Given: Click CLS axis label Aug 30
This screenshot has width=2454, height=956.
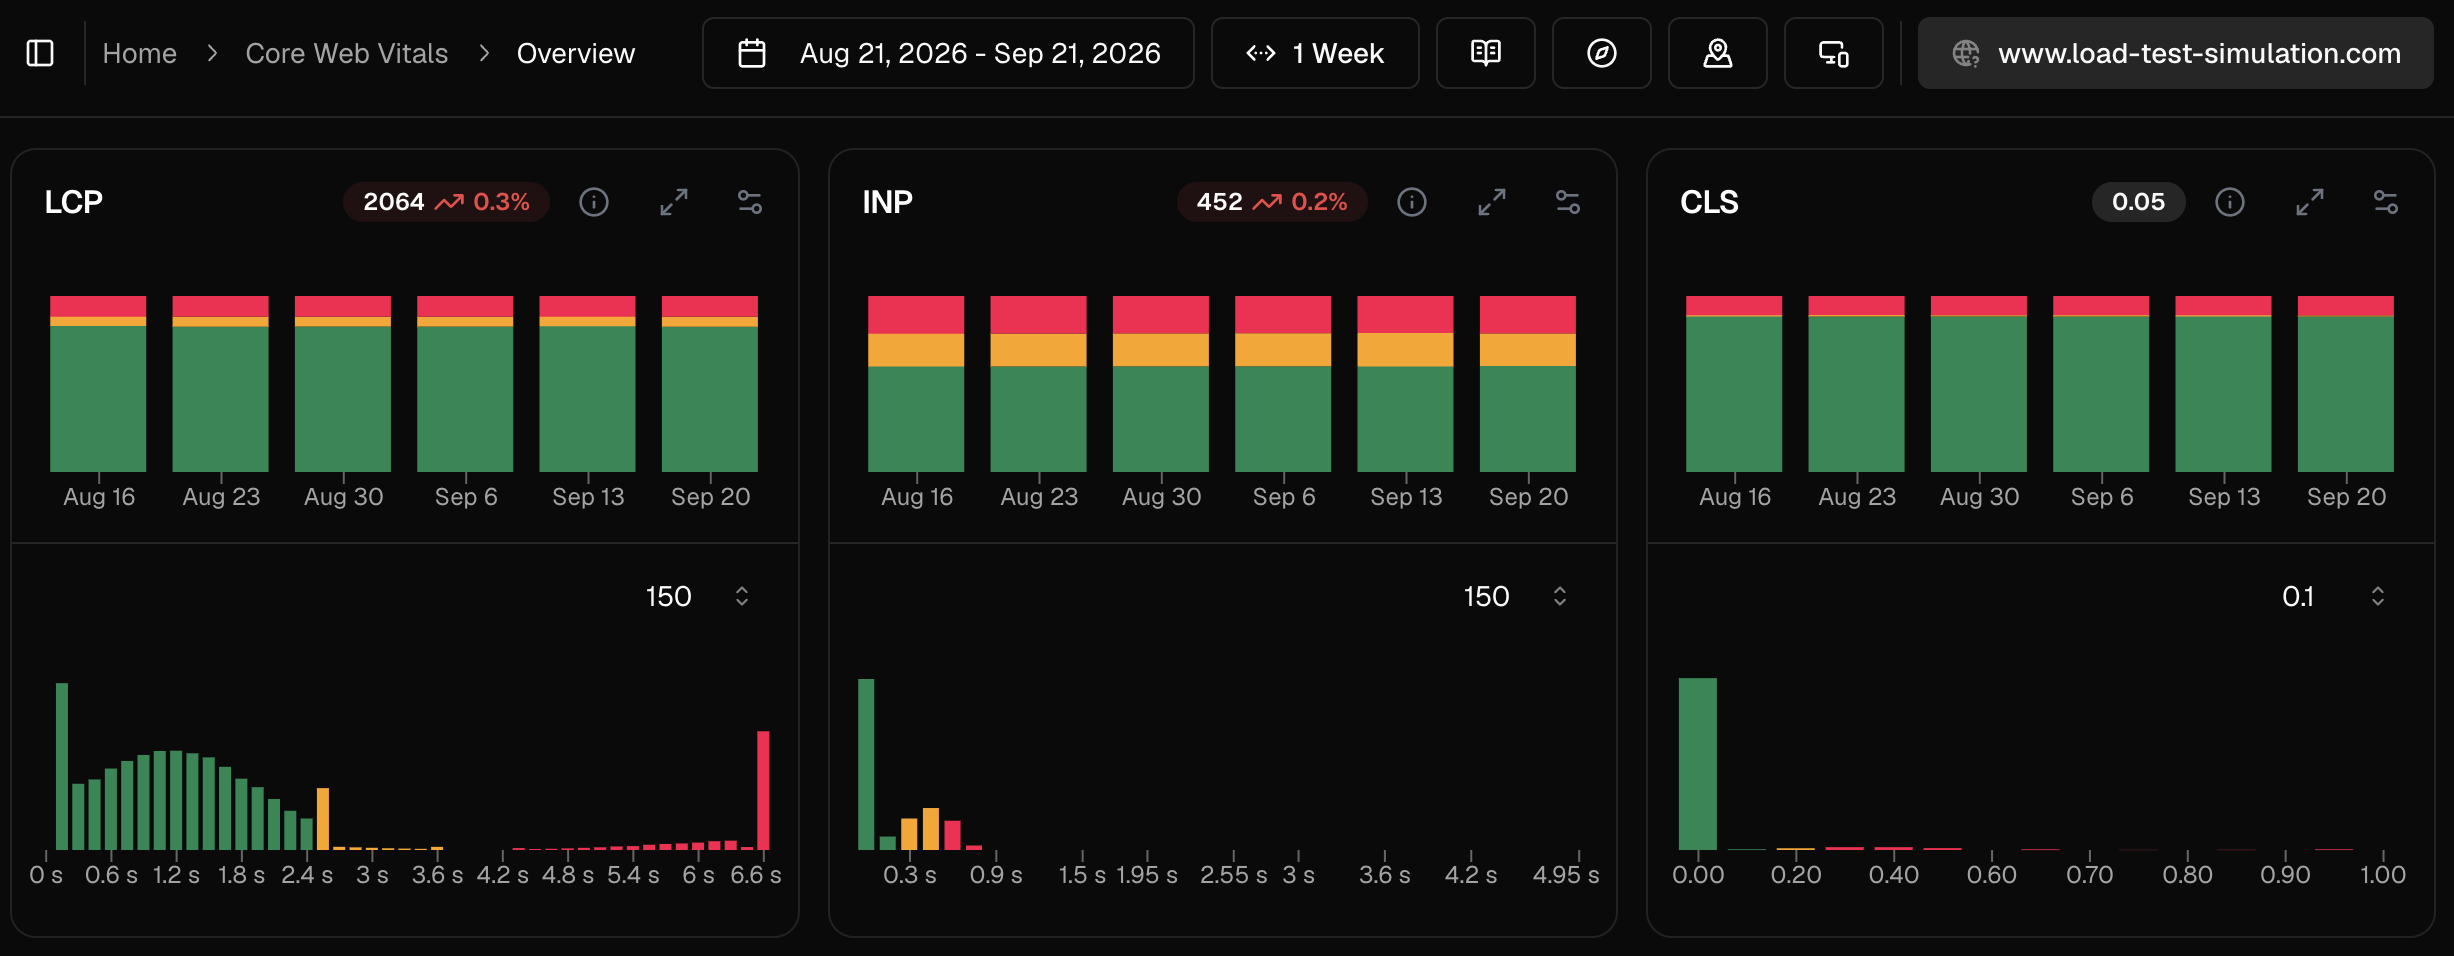Looking at the screenshot, I should (1979, 497).
